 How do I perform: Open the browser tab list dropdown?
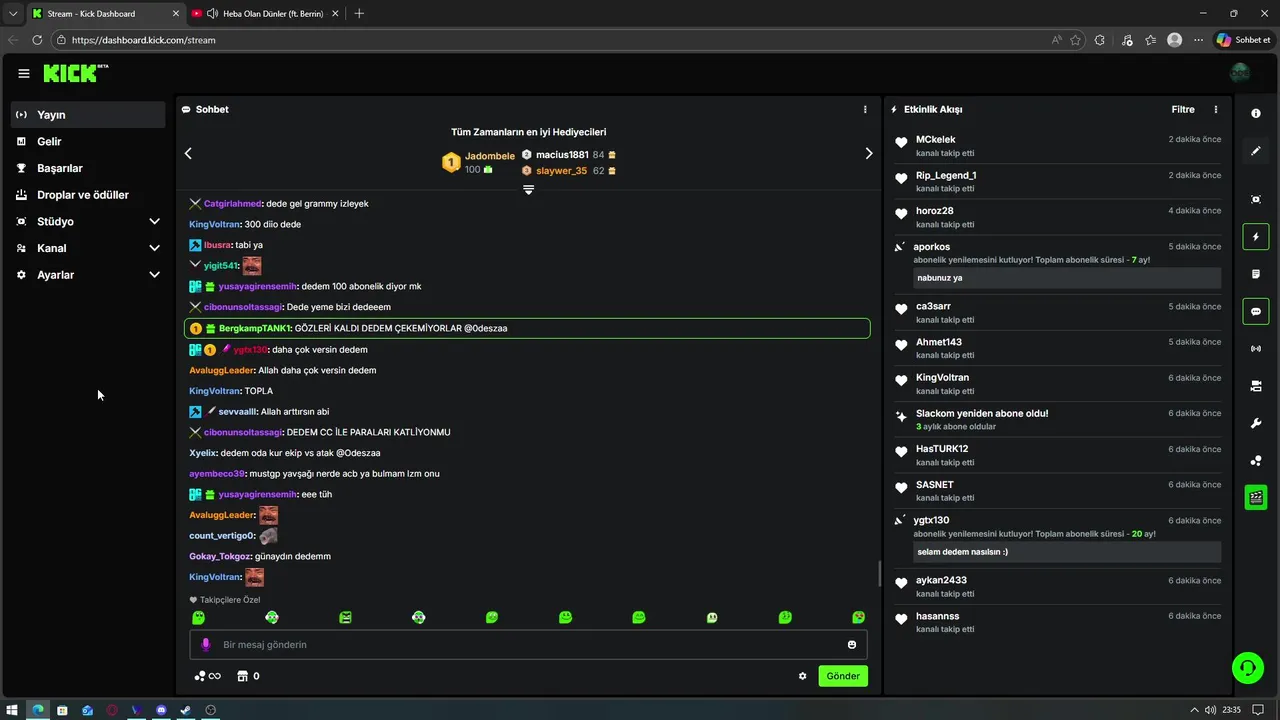[13, 13]
